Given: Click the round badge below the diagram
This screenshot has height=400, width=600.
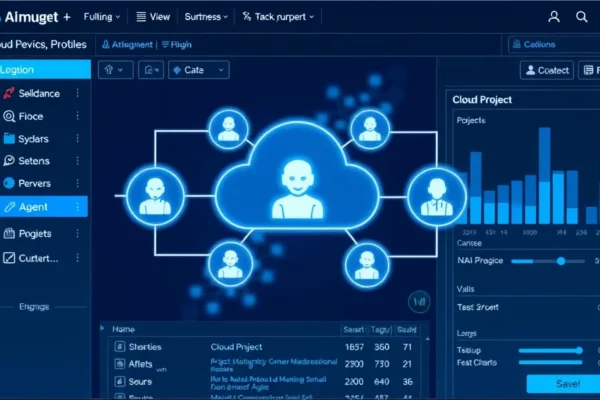Looking at the screenshot, I should tap(419, 302).
